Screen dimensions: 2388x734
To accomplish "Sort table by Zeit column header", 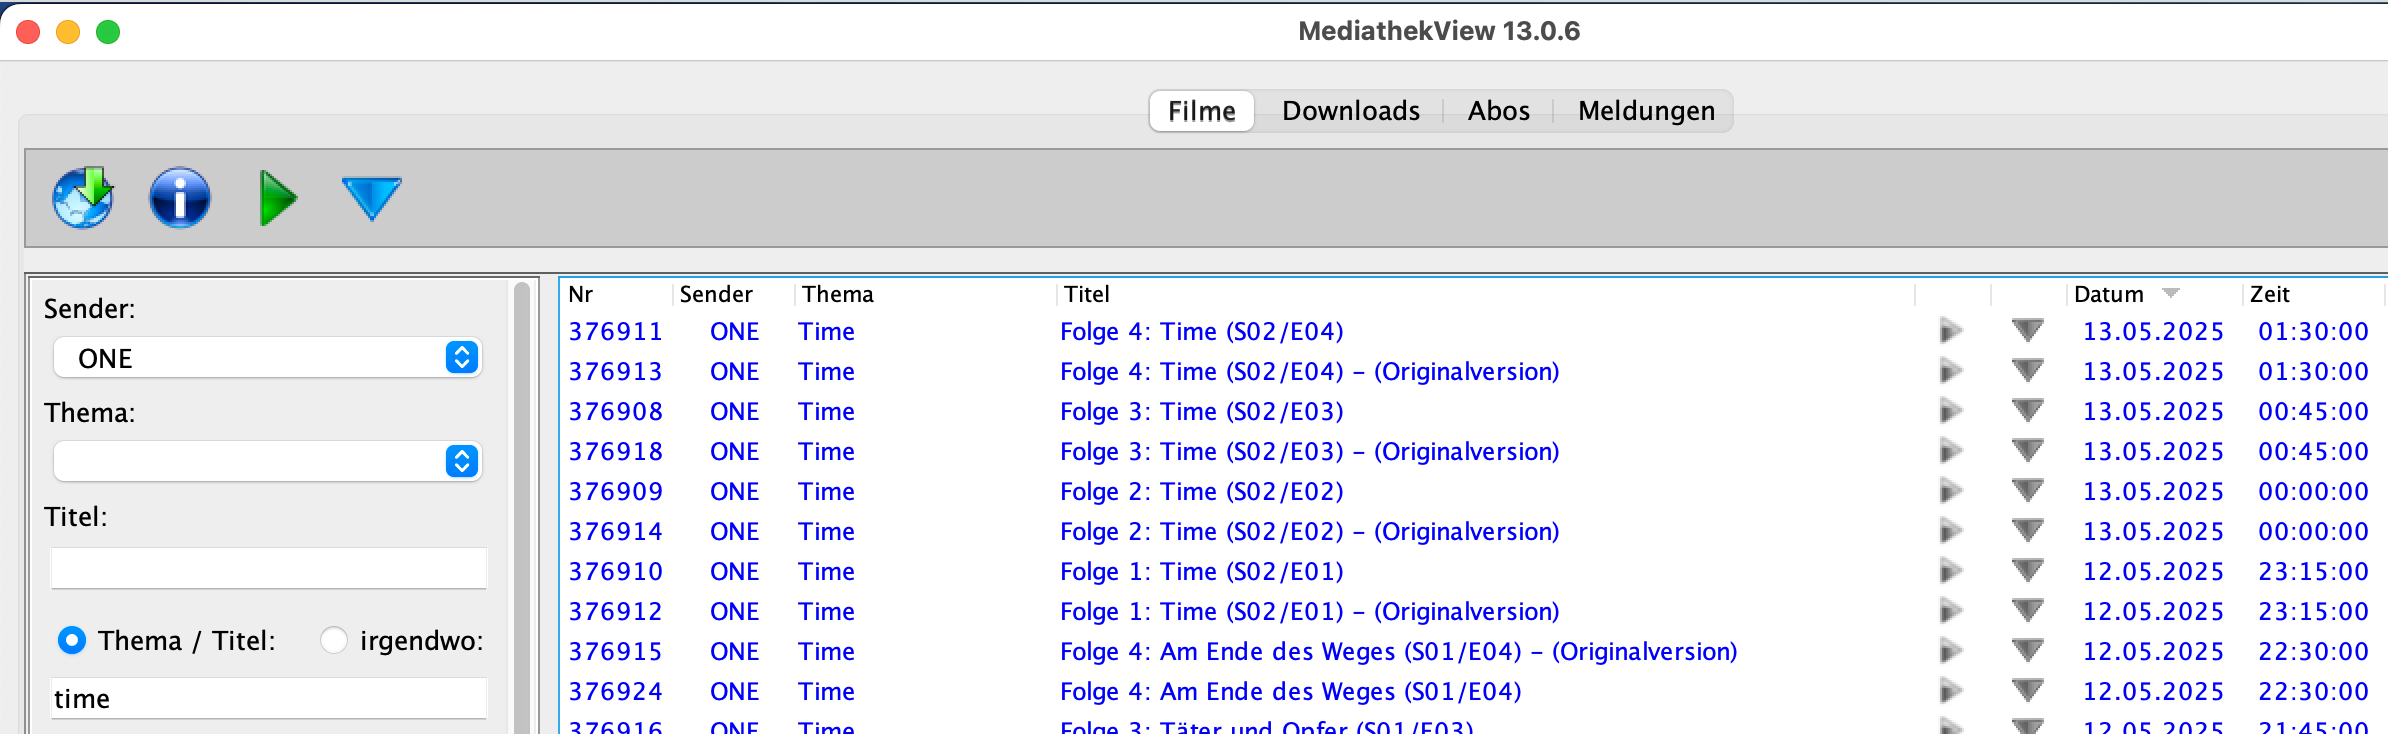I will 2270,294.
